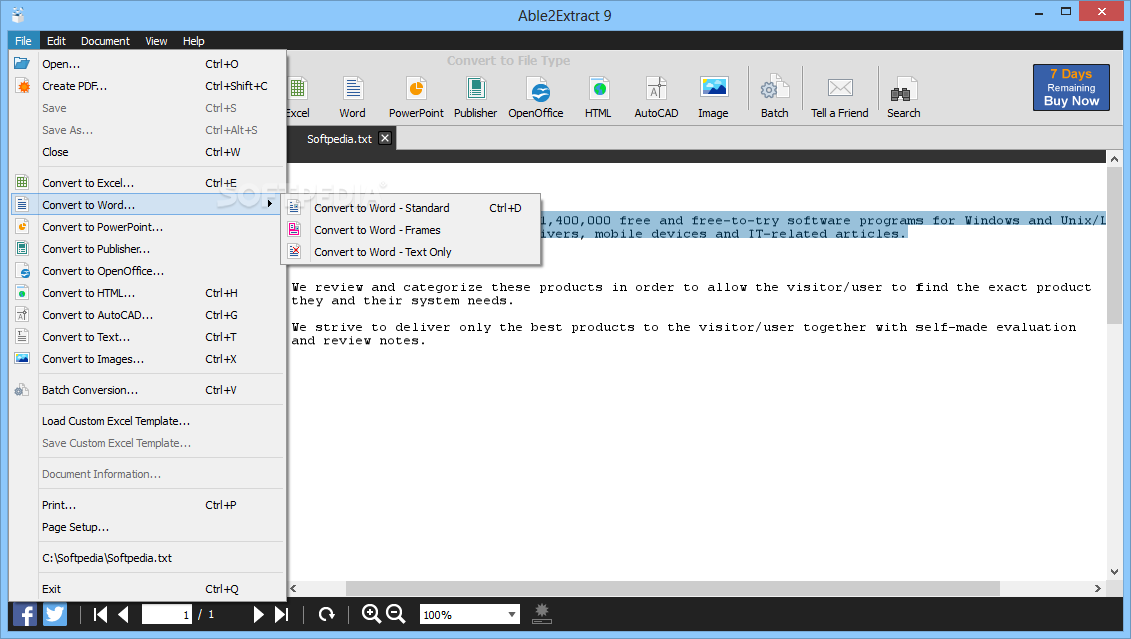Click the Facebook icon in bottom bar
This screenshot has width=1131, height=639.
pos(25,614)
